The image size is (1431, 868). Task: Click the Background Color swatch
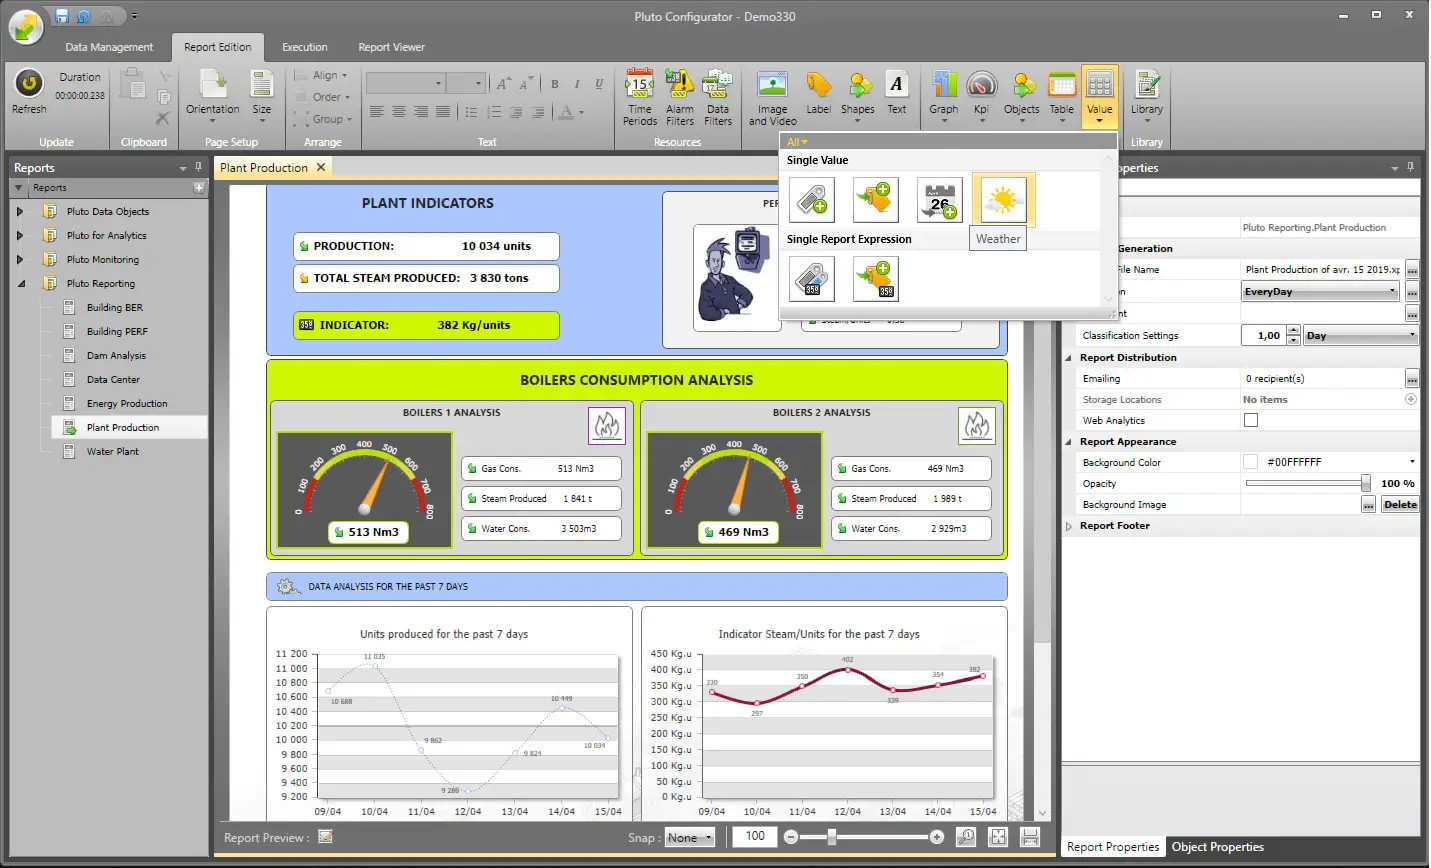click(1250, 462)
